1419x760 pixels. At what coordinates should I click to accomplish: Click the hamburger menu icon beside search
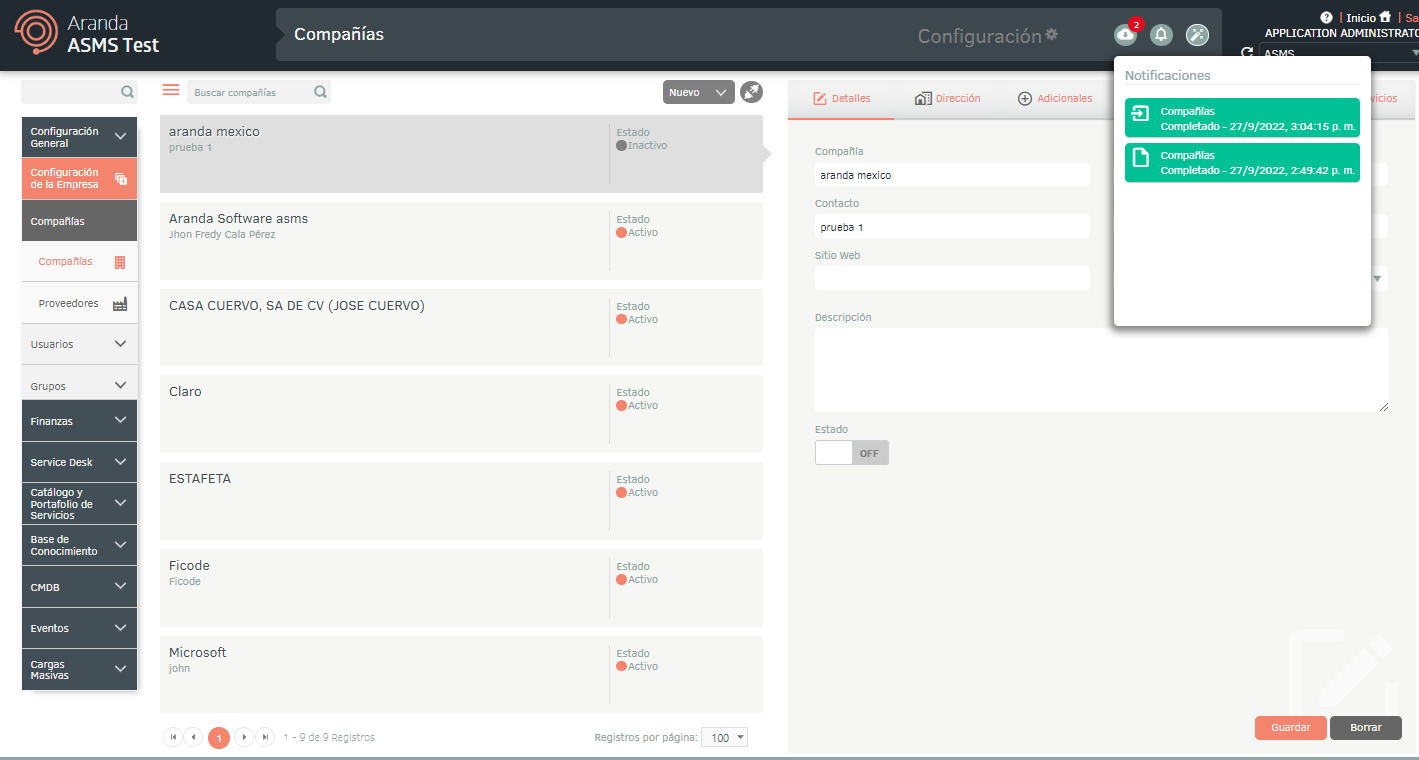[171, 91]
